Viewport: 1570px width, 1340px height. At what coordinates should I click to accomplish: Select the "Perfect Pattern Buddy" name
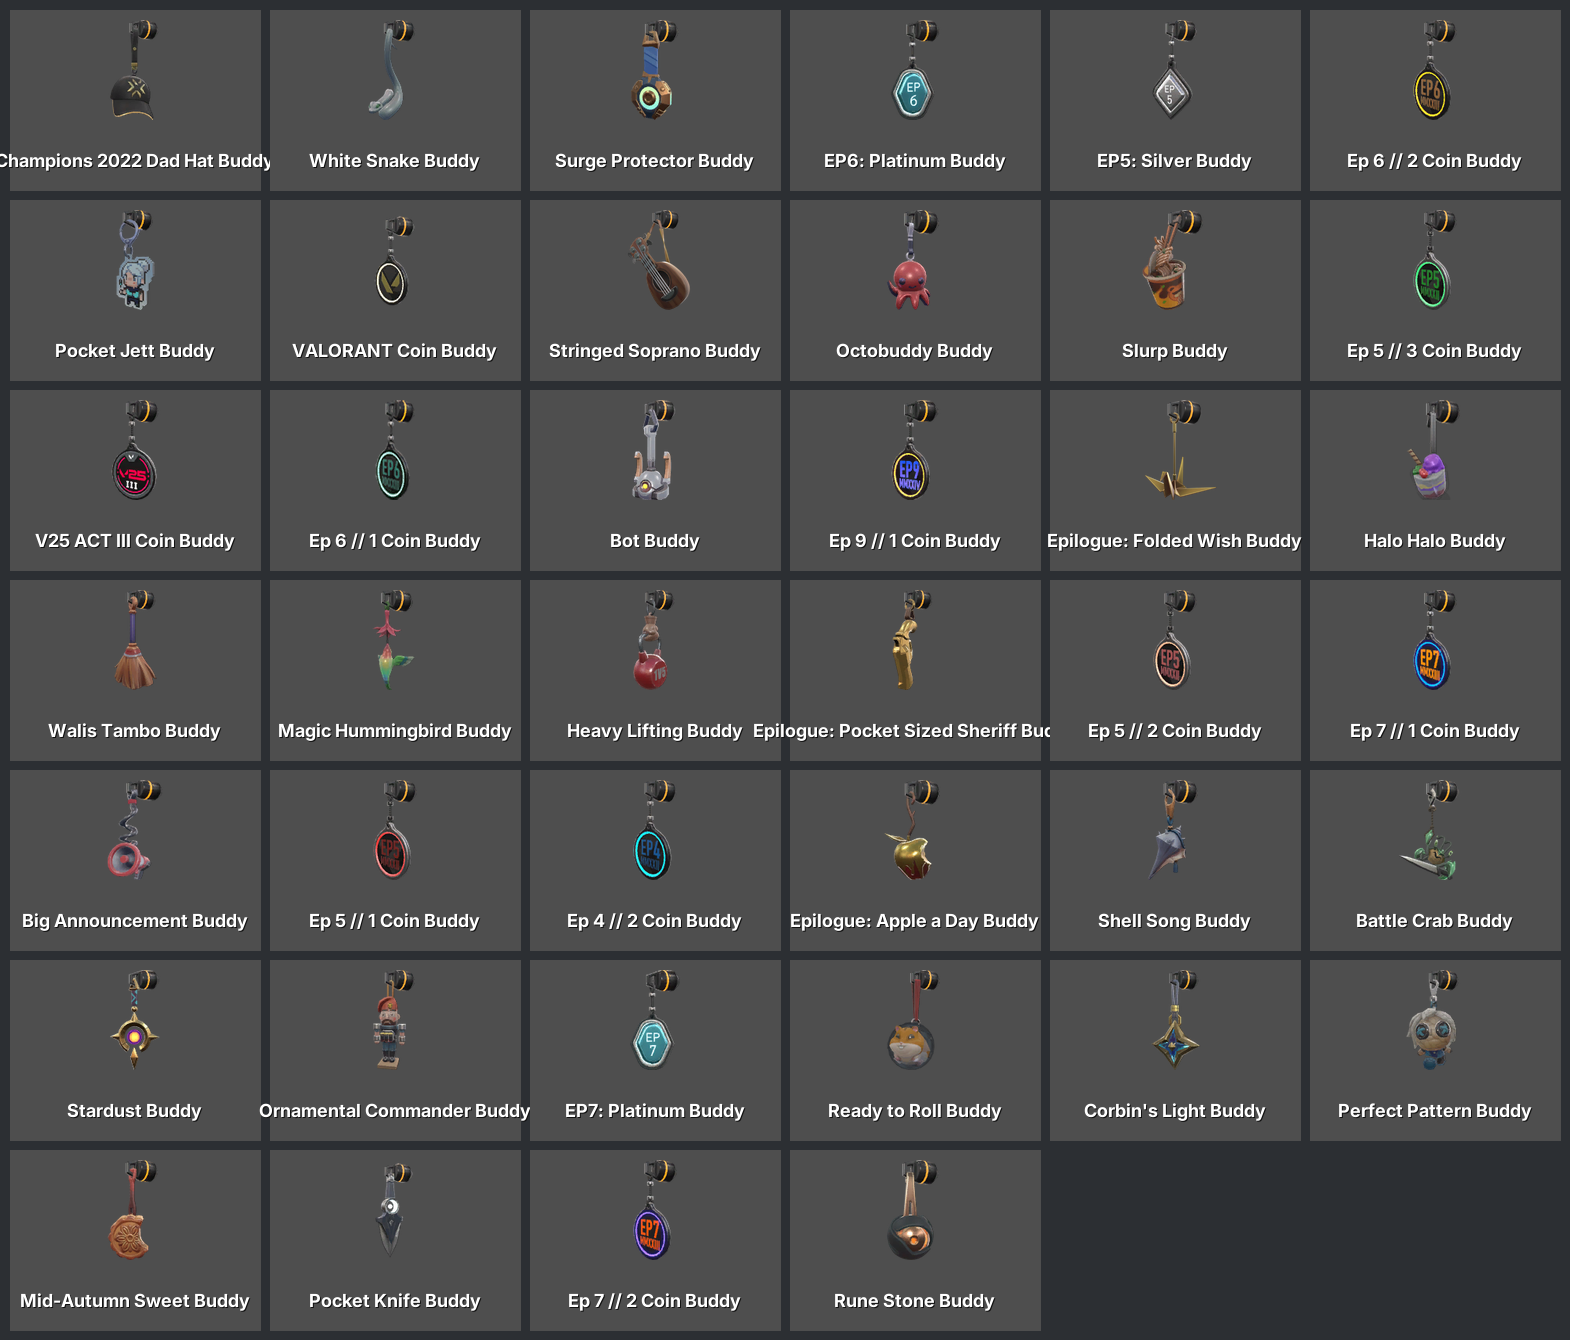[1434, 1111]
